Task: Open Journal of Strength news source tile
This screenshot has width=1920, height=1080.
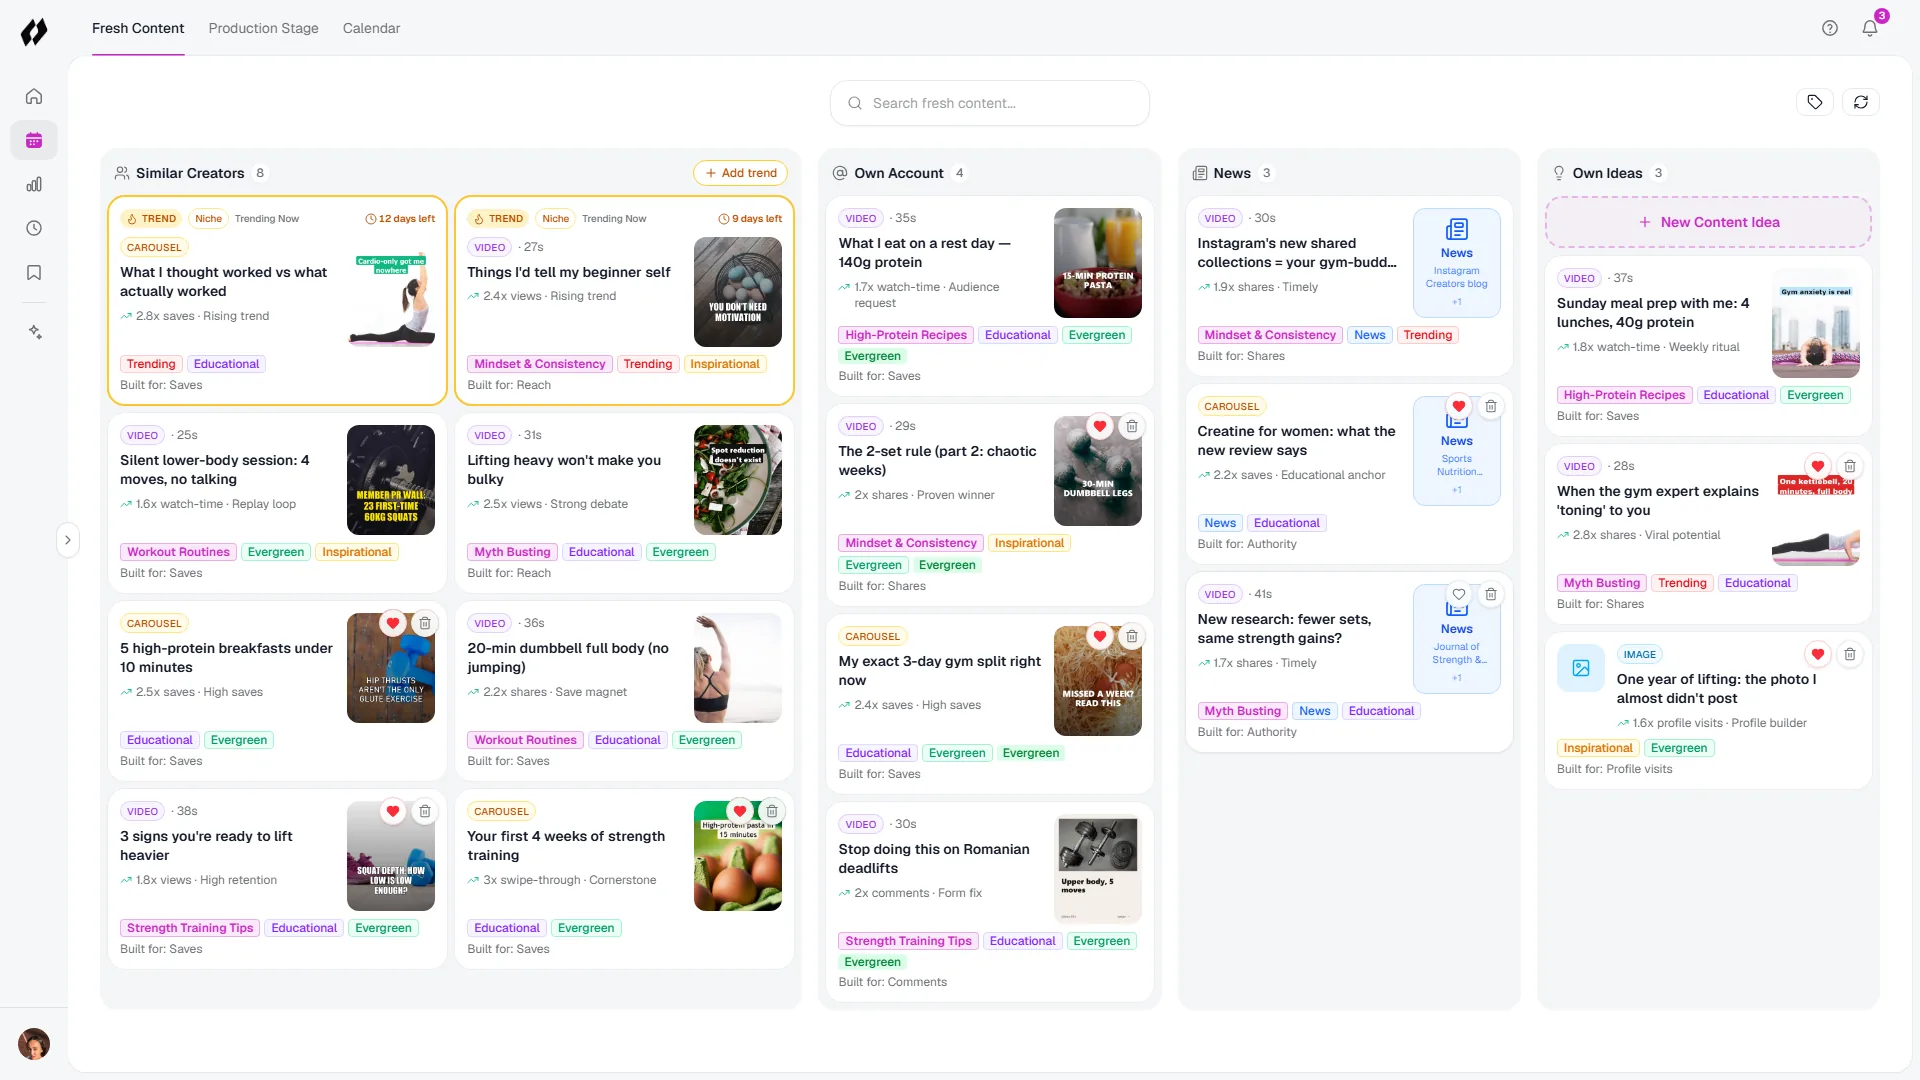Action: pyautogui.click(x=1456, y=639)
